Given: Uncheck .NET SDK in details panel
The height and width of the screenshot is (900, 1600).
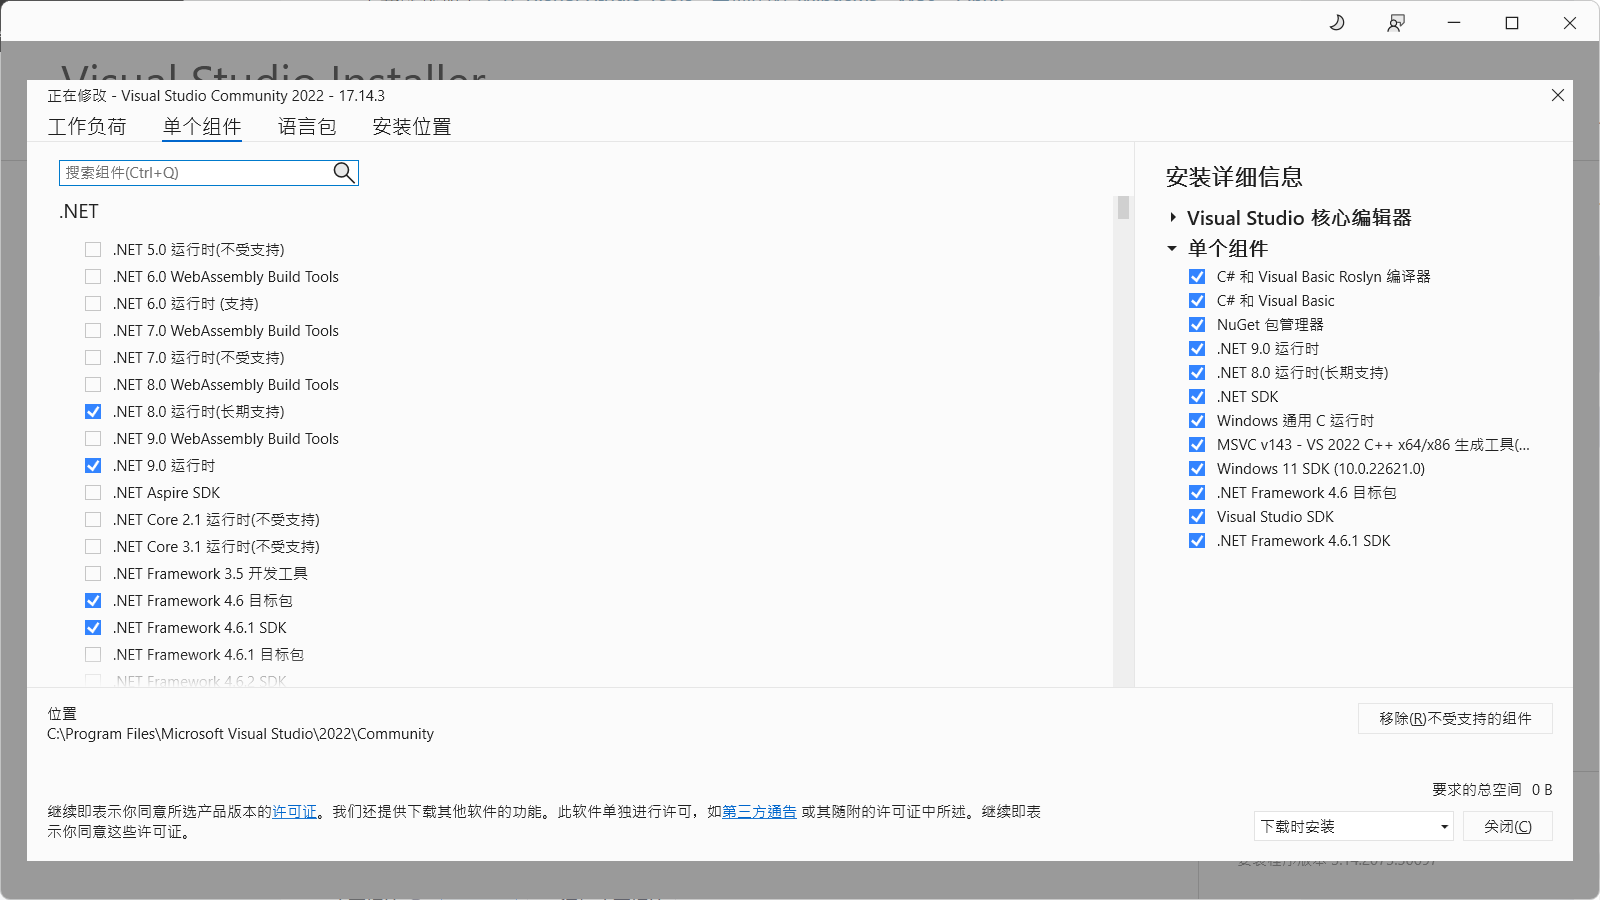Looking at the screenshot, I should (x=1197, y=396).
